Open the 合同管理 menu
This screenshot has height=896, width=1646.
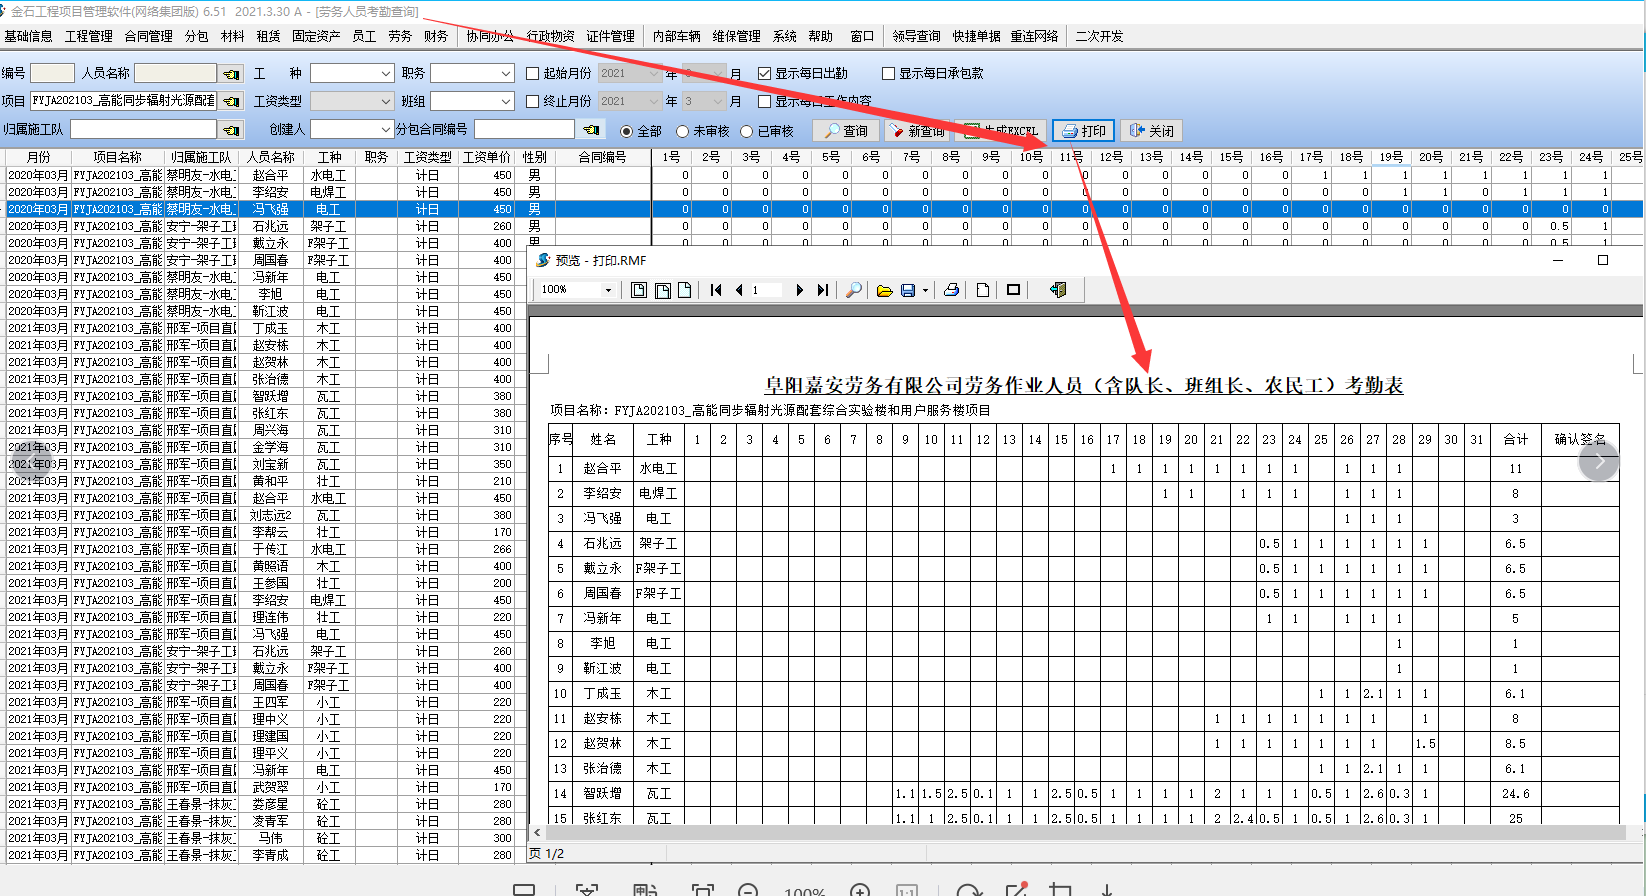[148, 36]
